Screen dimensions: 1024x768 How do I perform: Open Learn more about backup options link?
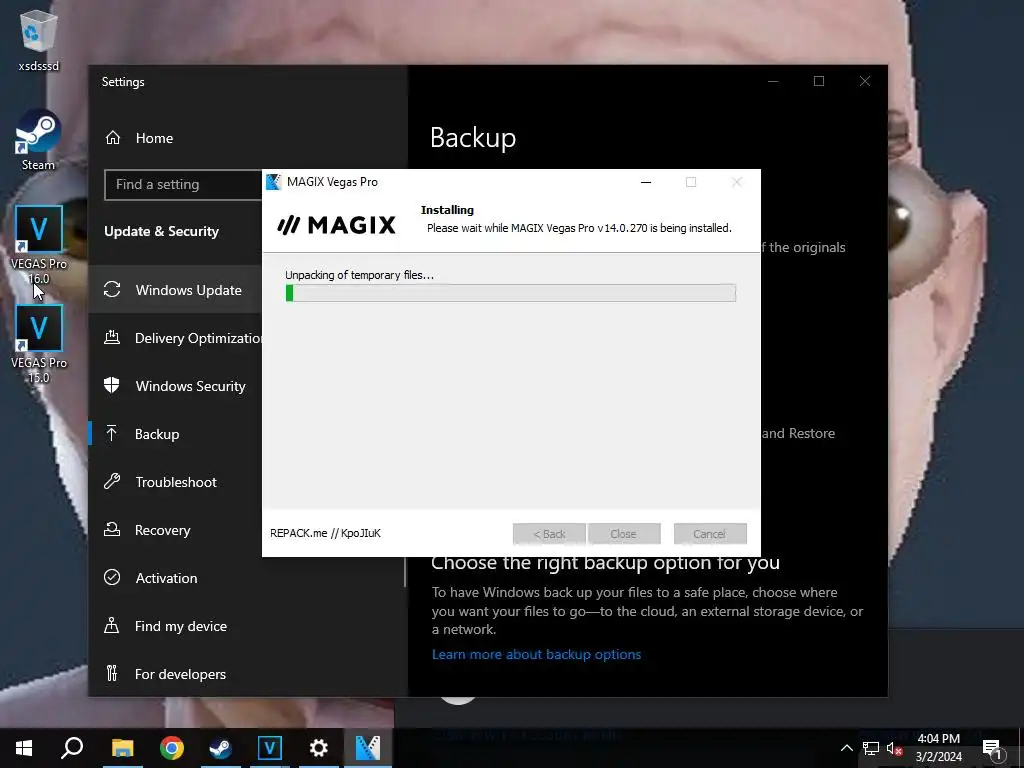(536, 654)
